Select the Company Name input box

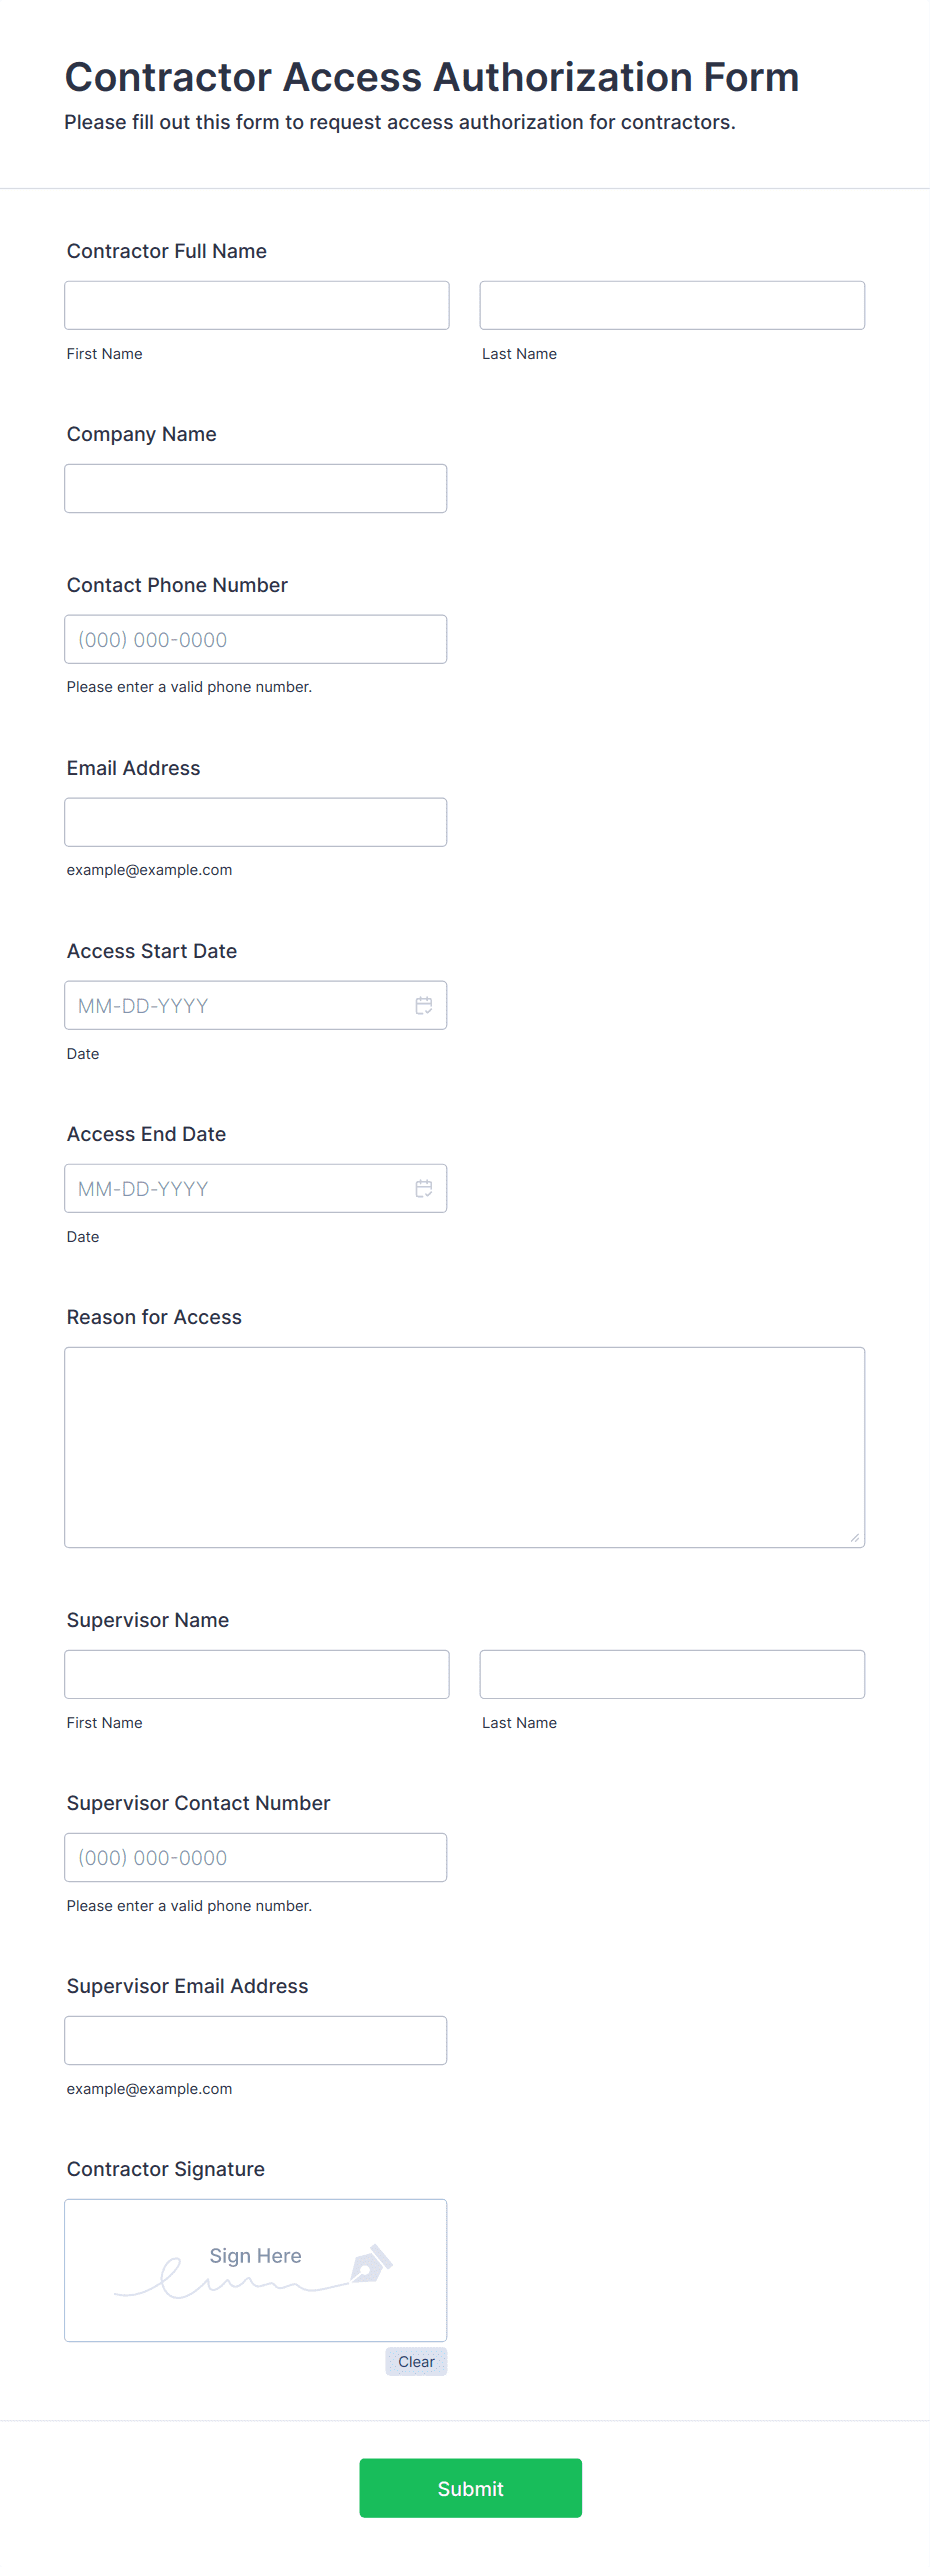point(255,488)
